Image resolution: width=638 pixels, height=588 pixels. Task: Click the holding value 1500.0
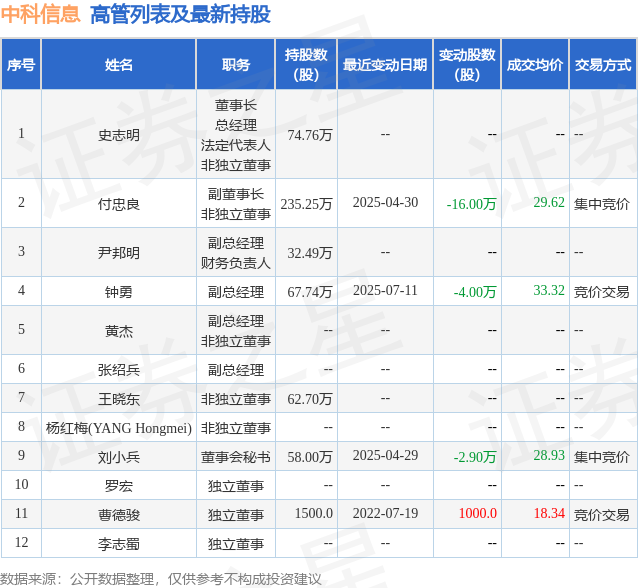coord(313,514)
